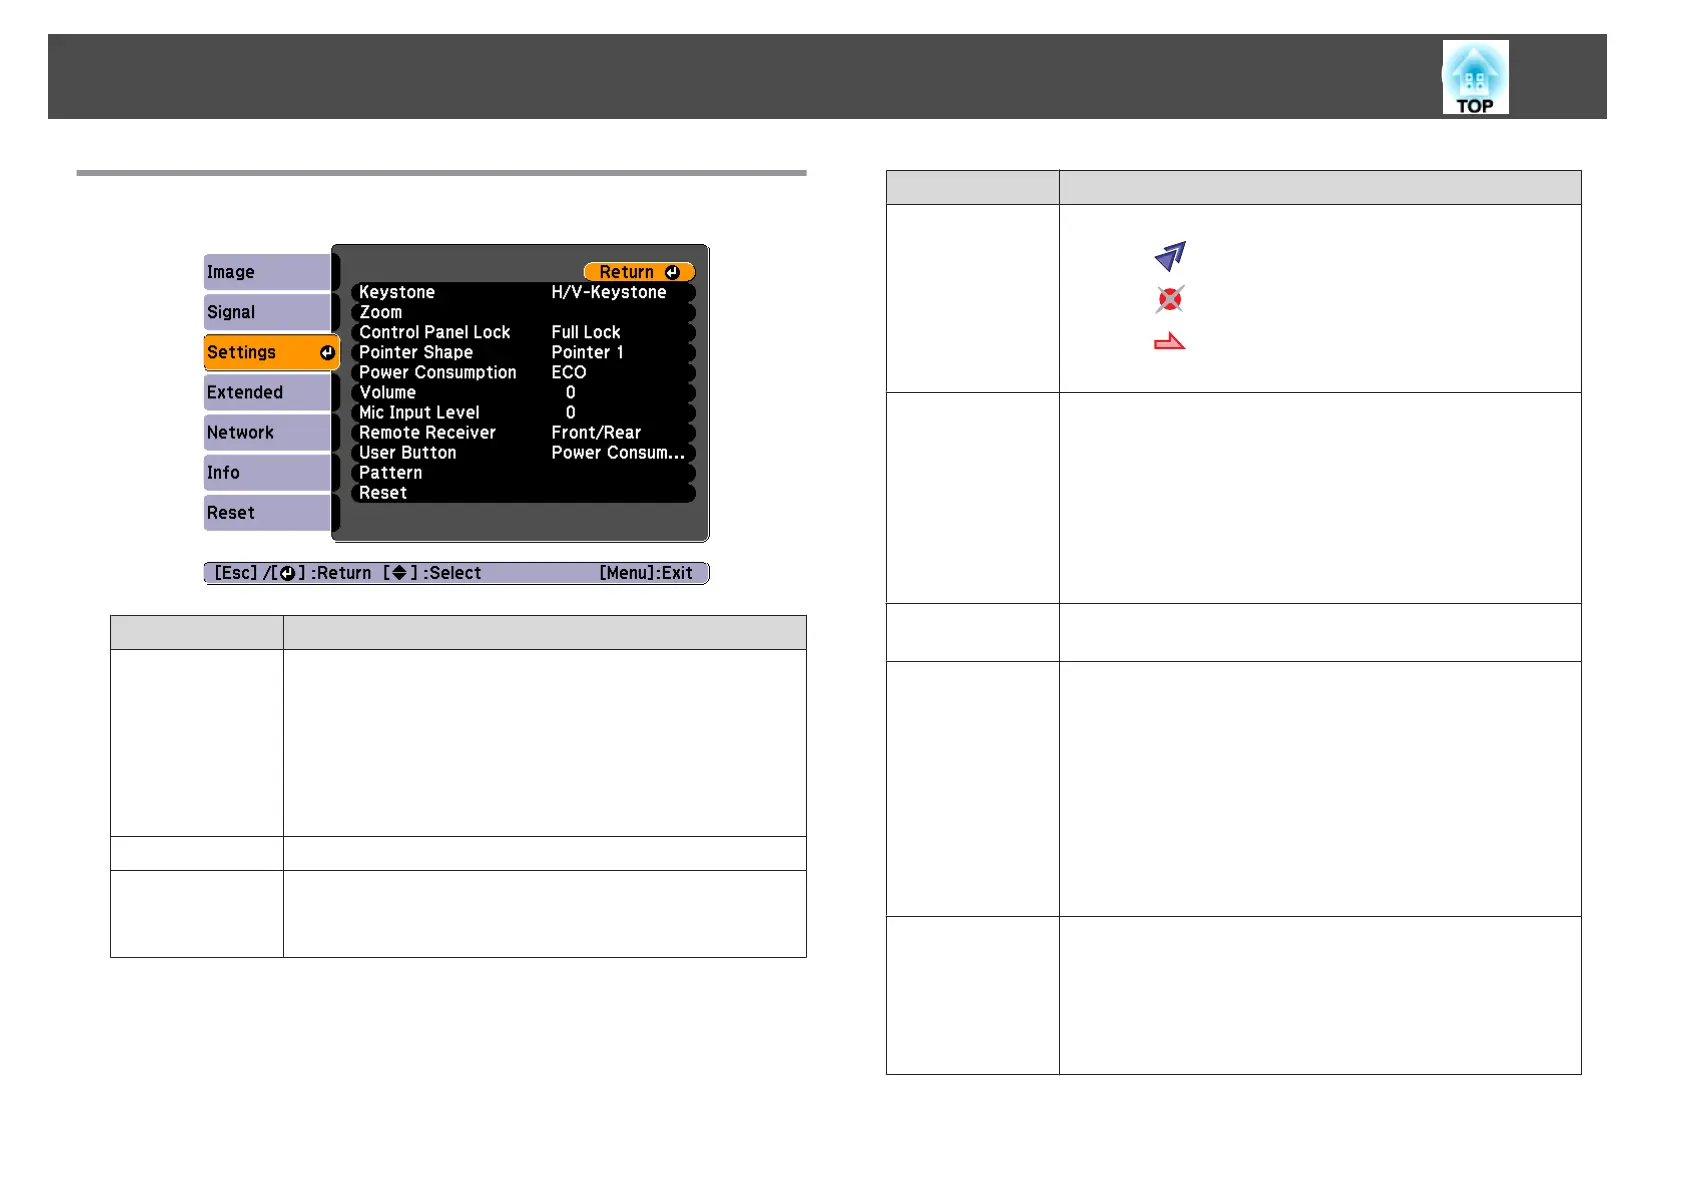Click the [Esc] Return hint text
The image size is (1684, 1190).
point(292,573)
